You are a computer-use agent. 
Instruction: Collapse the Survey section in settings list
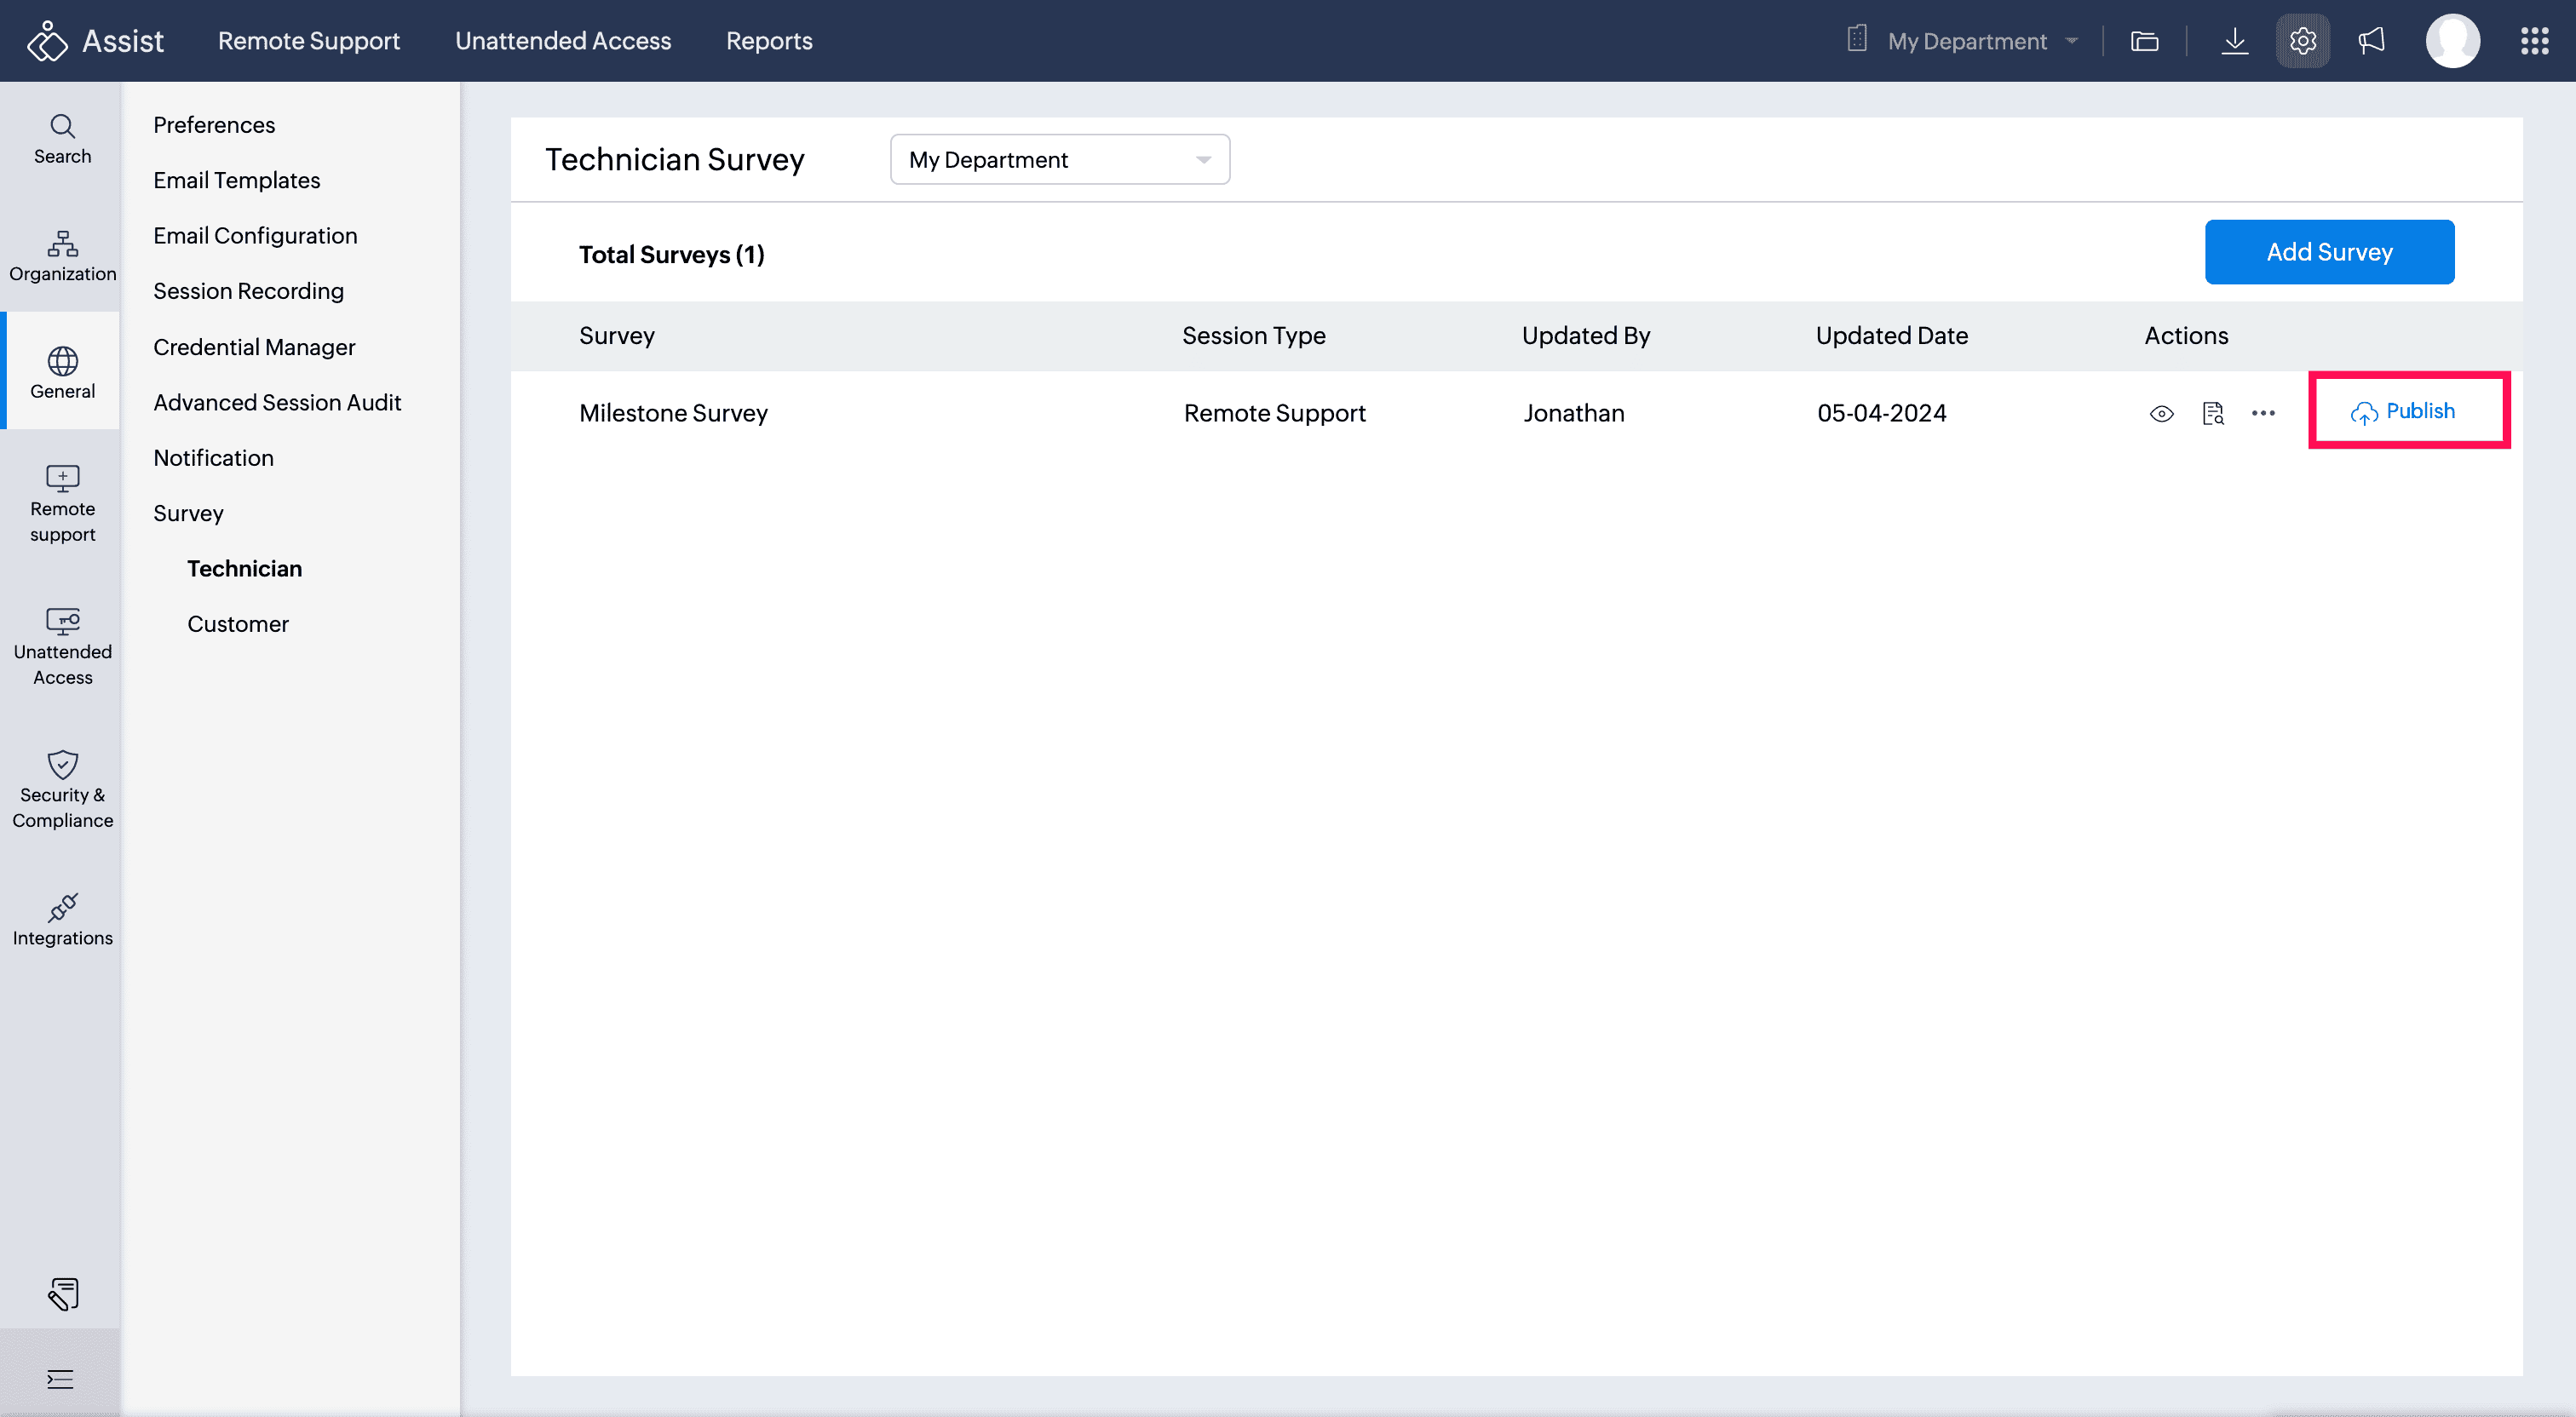188,513
